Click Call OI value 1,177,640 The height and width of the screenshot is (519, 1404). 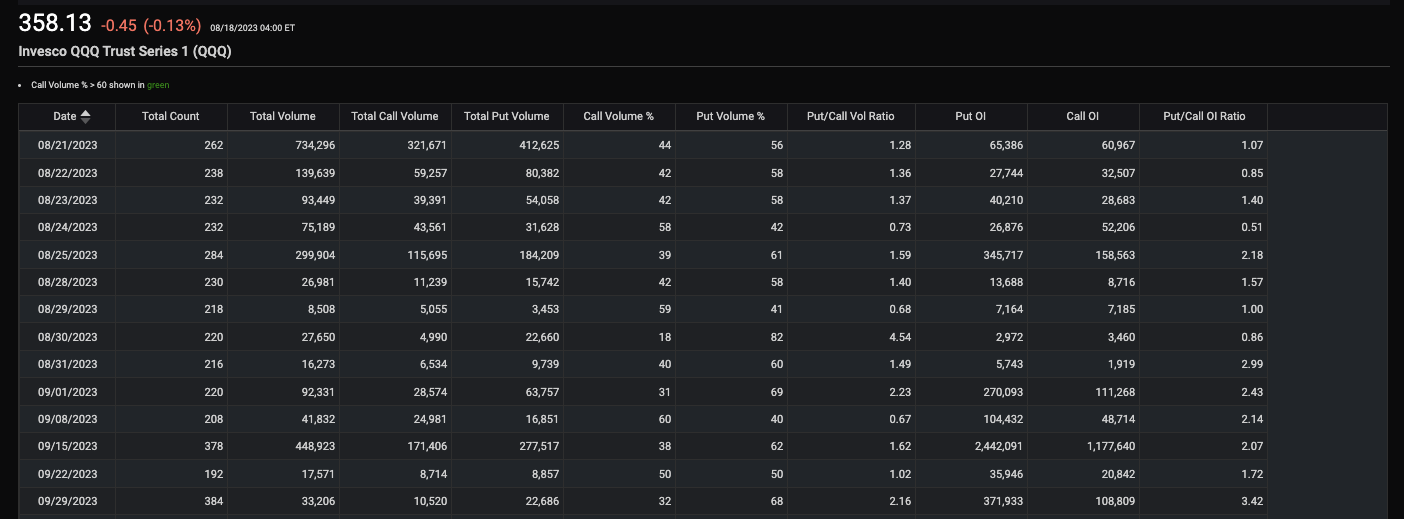[x=1109, y=446]
